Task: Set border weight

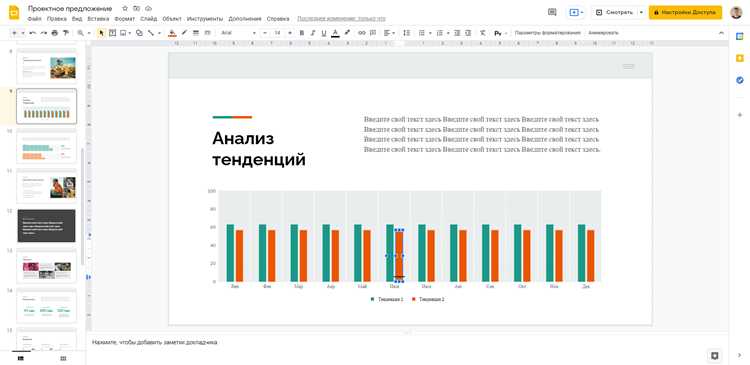Action: (x=196, y=33)
